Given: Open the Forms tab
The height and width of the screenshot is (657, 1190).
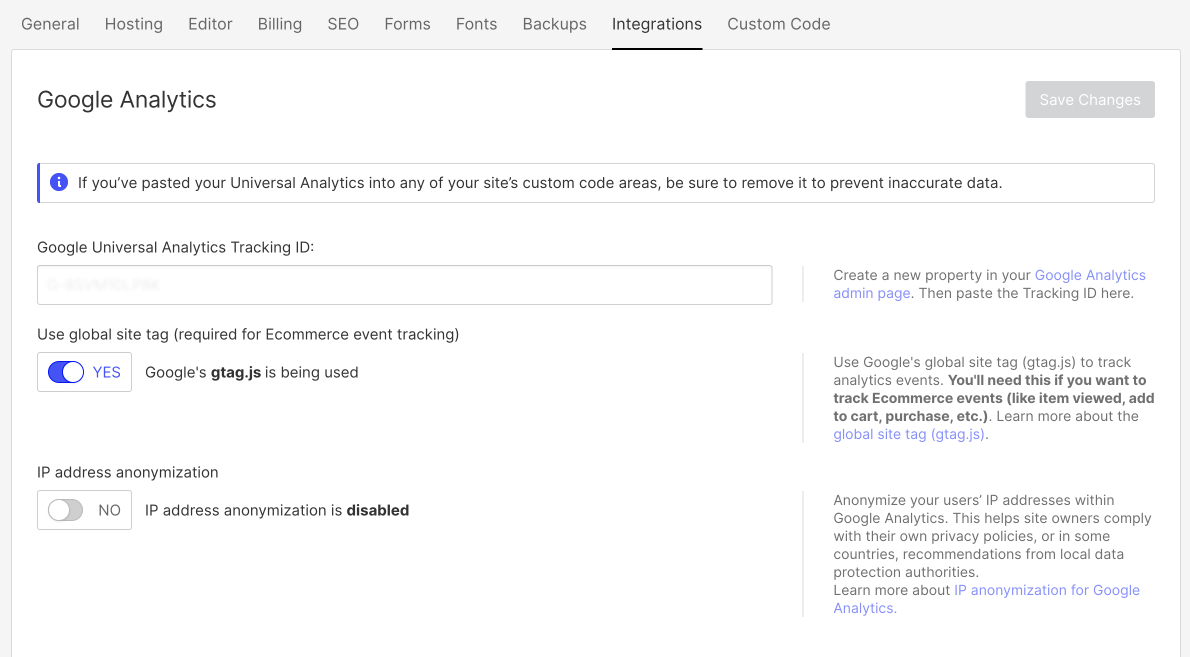Looking at the screenshot, I should click(x=407, y=24).
